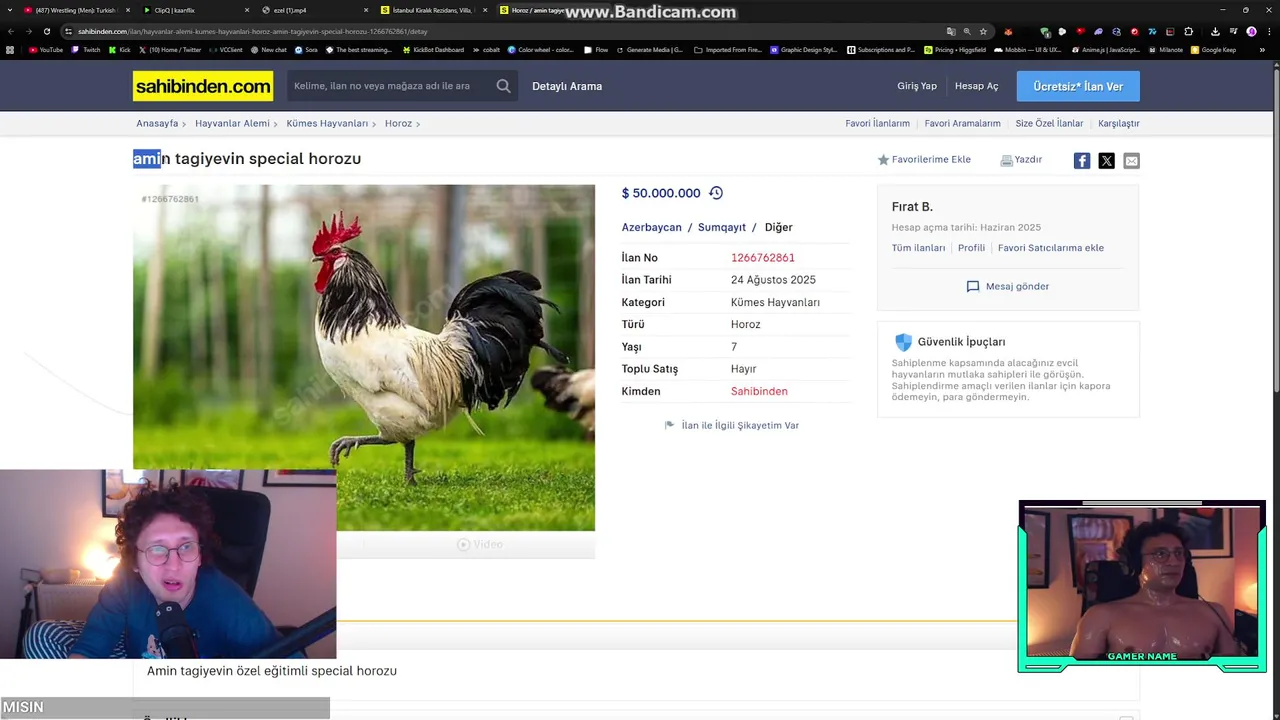Open Karşılaştır menu item
Viewport: 1280px width, 720px height.
coord(1119,124)
